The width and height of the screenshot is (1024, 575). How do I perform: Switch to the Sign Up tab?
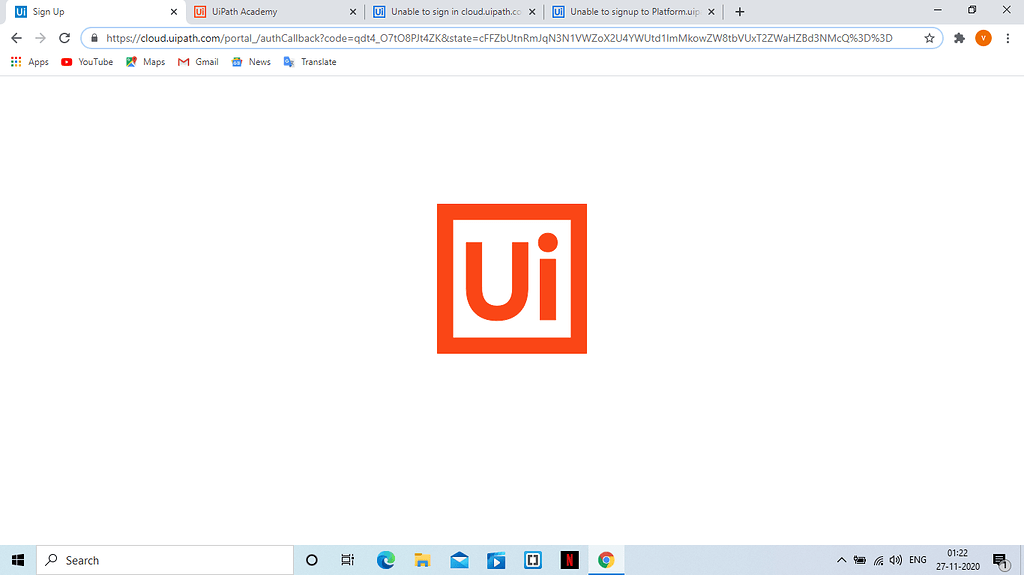point(93,12)
